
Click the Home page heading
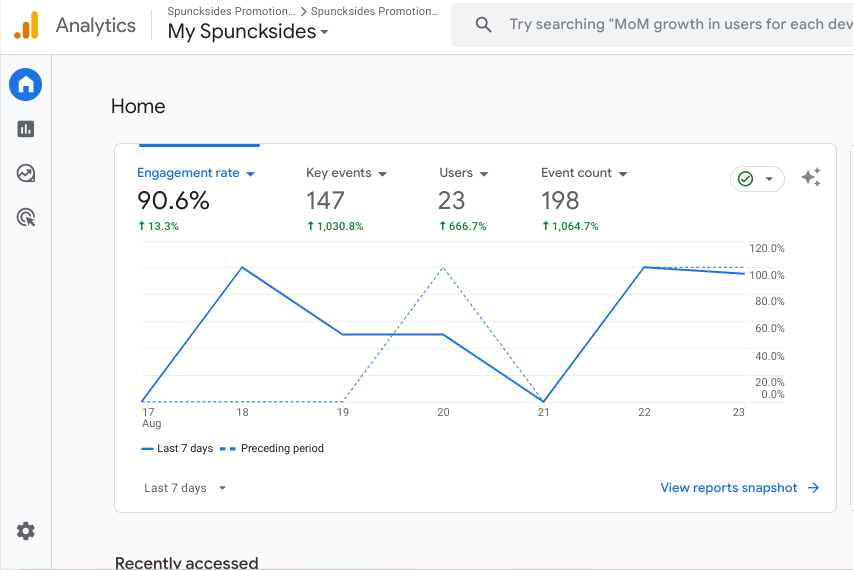tap(138, 106)
